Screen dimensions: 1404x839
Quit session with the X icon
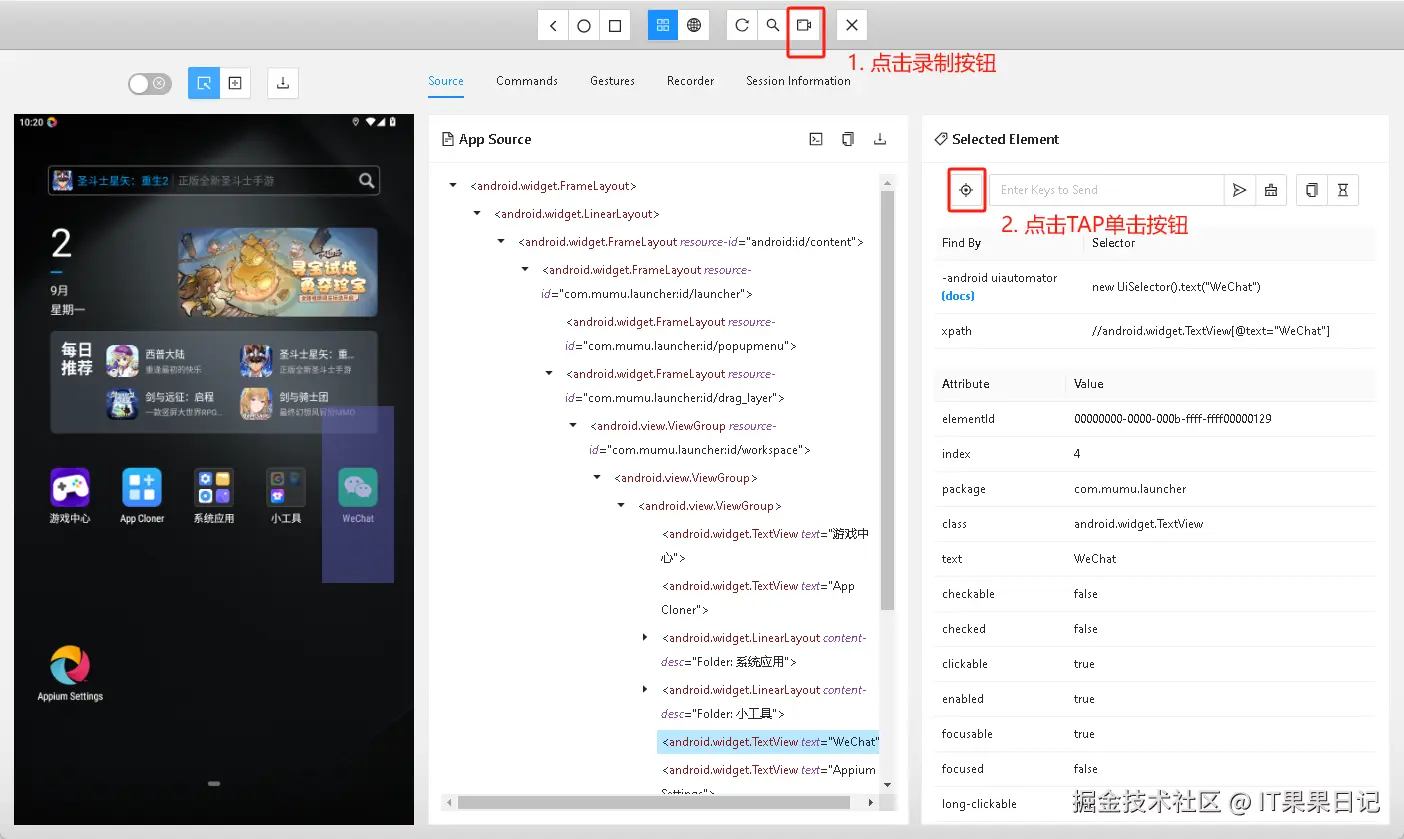point(852,25)
